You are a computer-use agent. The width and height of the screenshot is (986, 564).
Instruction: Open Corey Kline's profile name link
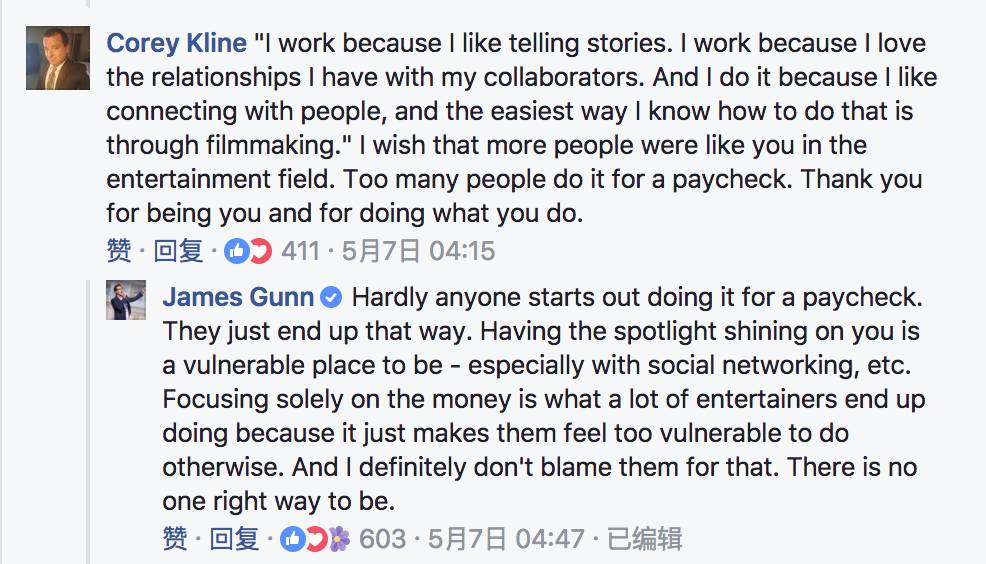(x=177, y=44)
